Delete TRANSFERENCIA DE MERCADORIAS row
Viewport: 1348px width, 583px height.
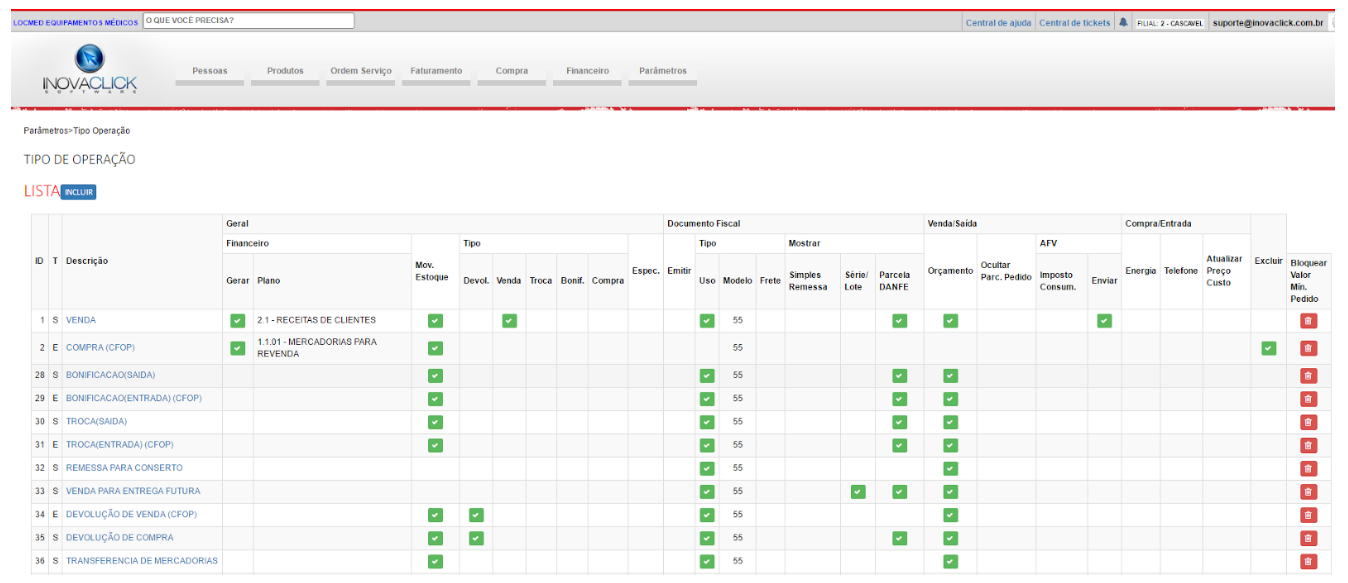pos(1308,561)
